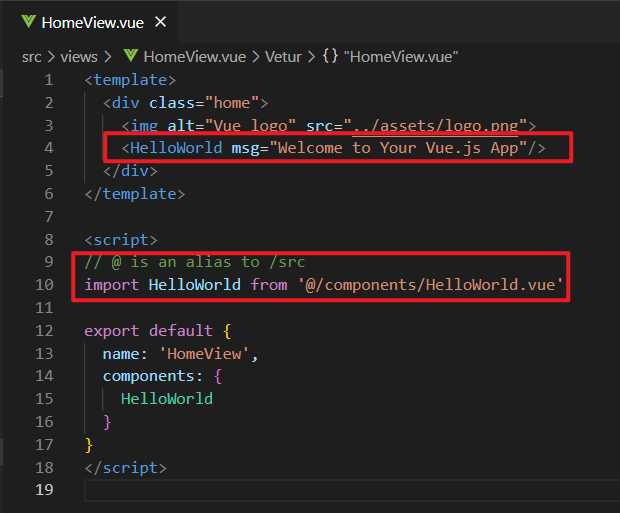Screen dimensions: 620x513
Task: Click the Vue icon in breadcrumb path
Action: (130, 56)
